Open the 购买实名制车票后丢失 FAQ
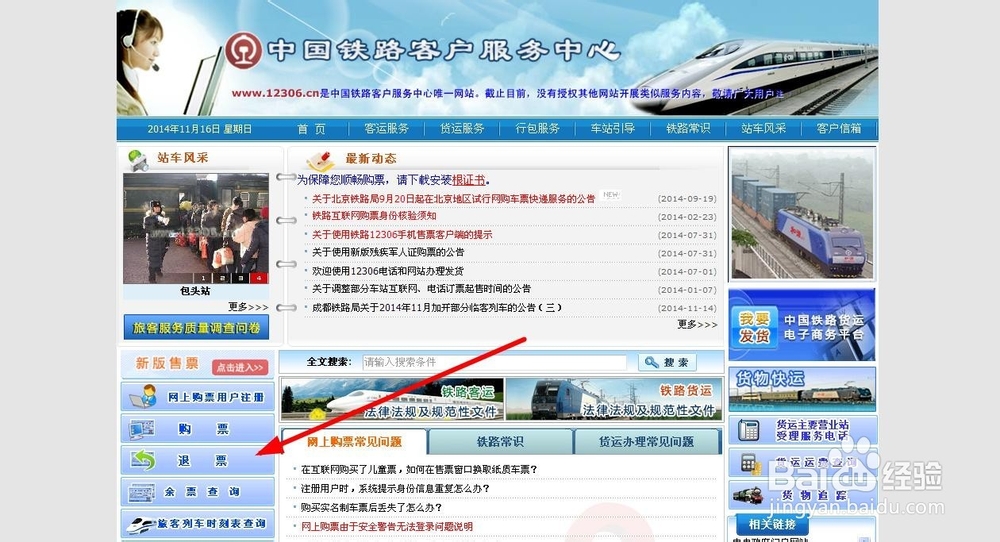1000x542 pixels. pyautogui.click(x=372, y=508)
